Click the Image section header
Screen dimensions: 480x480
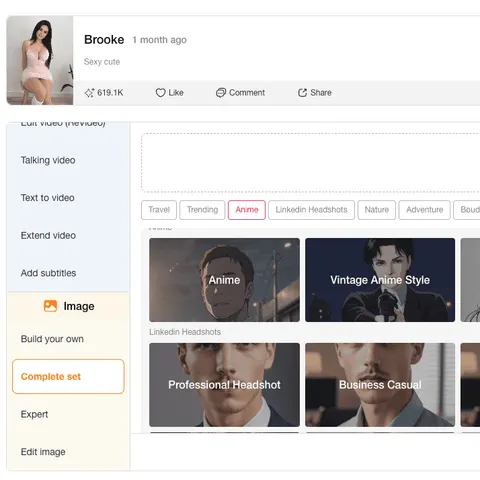pyautogui.click(x=69, y=306)
